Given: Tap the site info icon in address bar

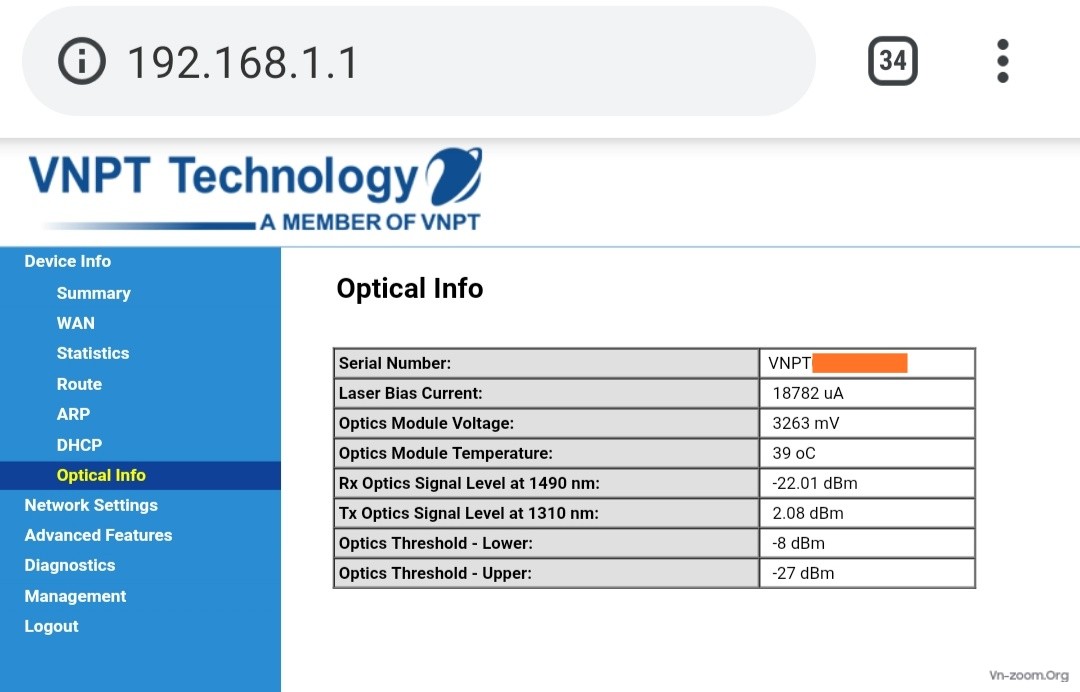Looking at the screenshot, I should (82, 61).
